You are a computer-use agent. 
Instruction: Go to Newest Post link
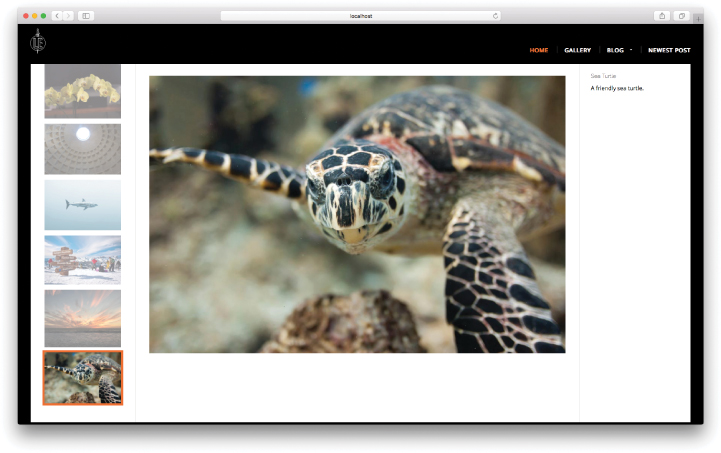click(669, 50)
